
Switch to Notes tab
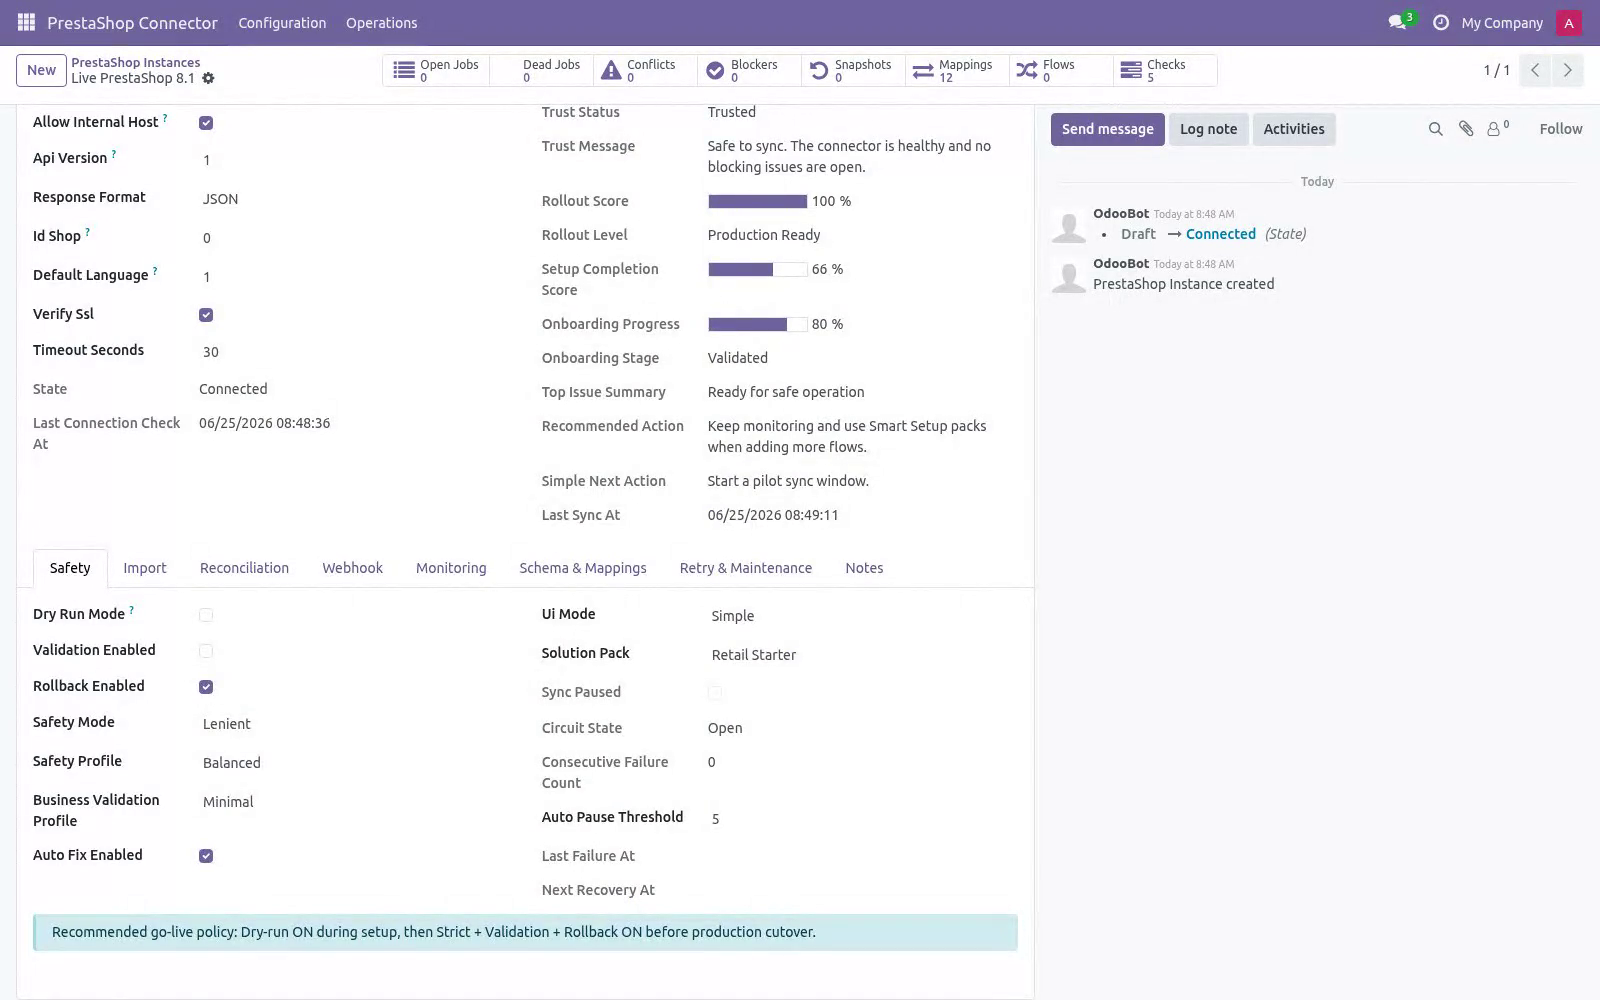pyautogui.click(x=864, y=568)
